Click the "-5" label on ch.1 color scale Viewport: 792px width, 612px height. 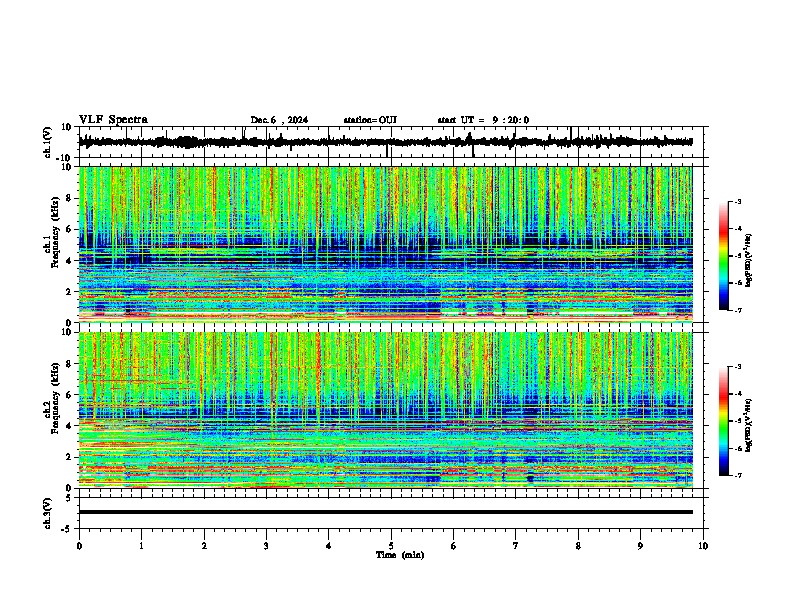coord(738,256)
